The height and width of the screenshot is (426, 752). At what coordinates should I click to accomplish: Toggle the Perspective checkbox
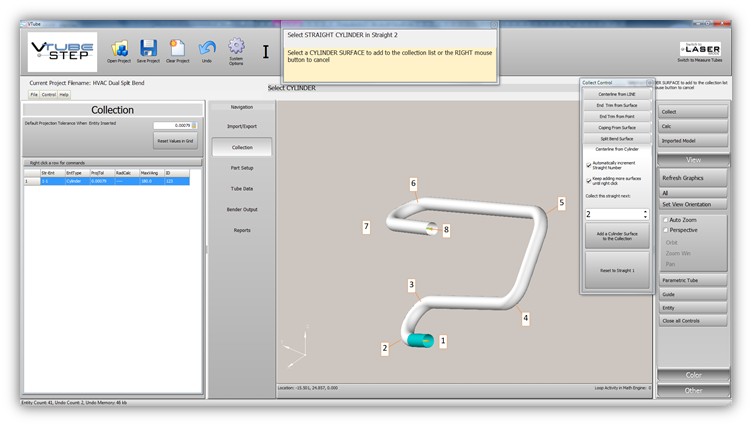(x=666, y=230)
